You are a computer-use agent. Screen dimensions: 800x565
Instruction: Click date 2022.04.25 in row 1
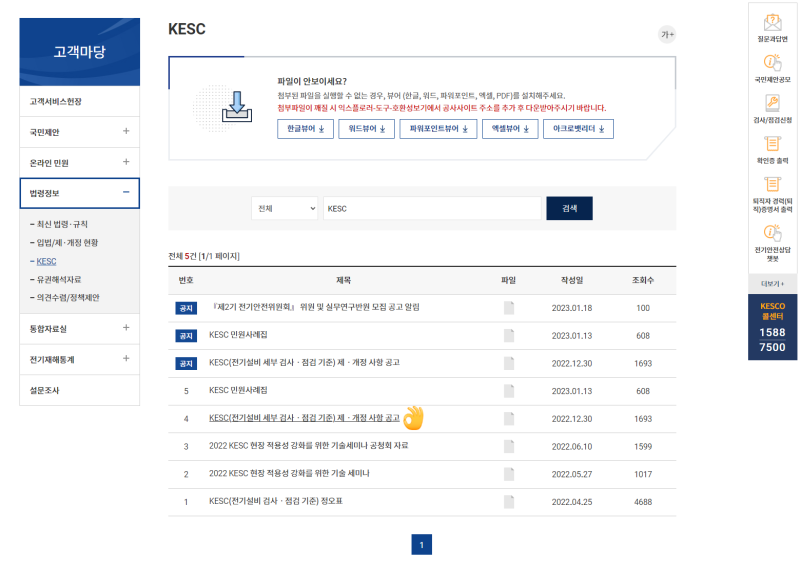(x=572, y=502)
